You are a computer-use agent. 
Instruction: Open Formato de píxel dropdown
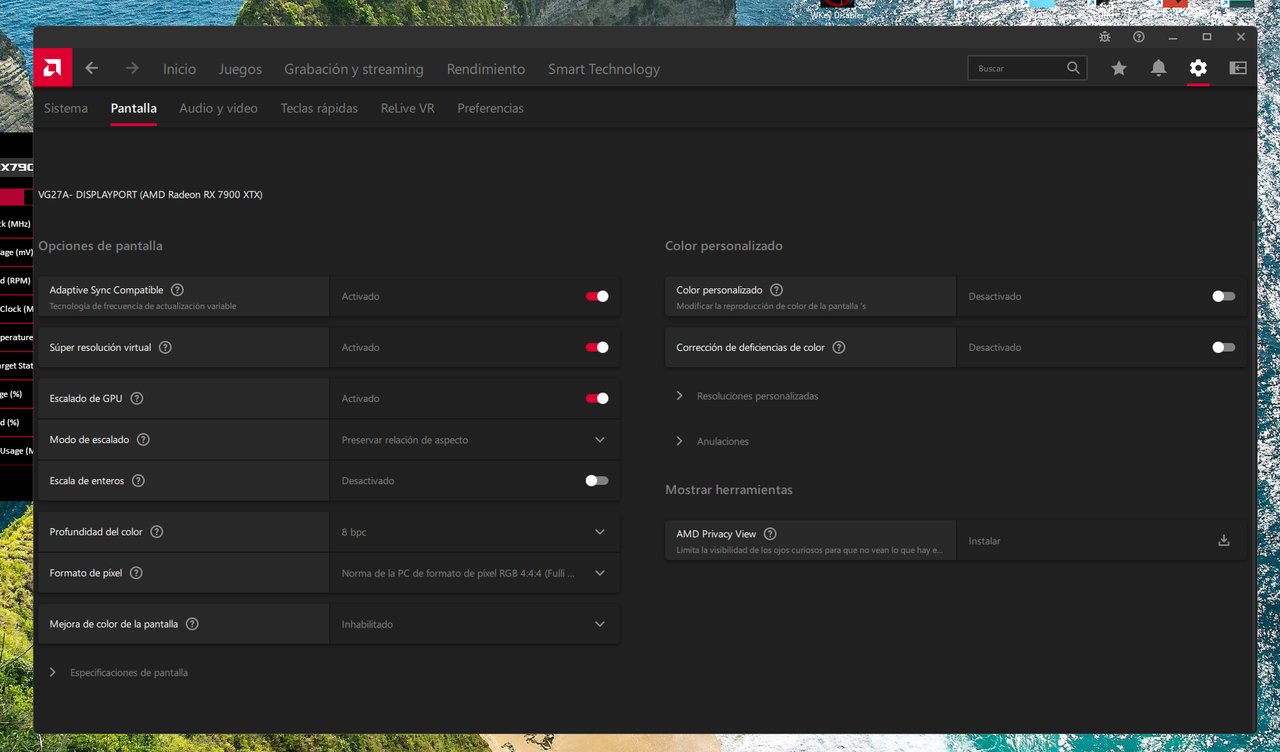pyautogui.click(x=474, y=573)
